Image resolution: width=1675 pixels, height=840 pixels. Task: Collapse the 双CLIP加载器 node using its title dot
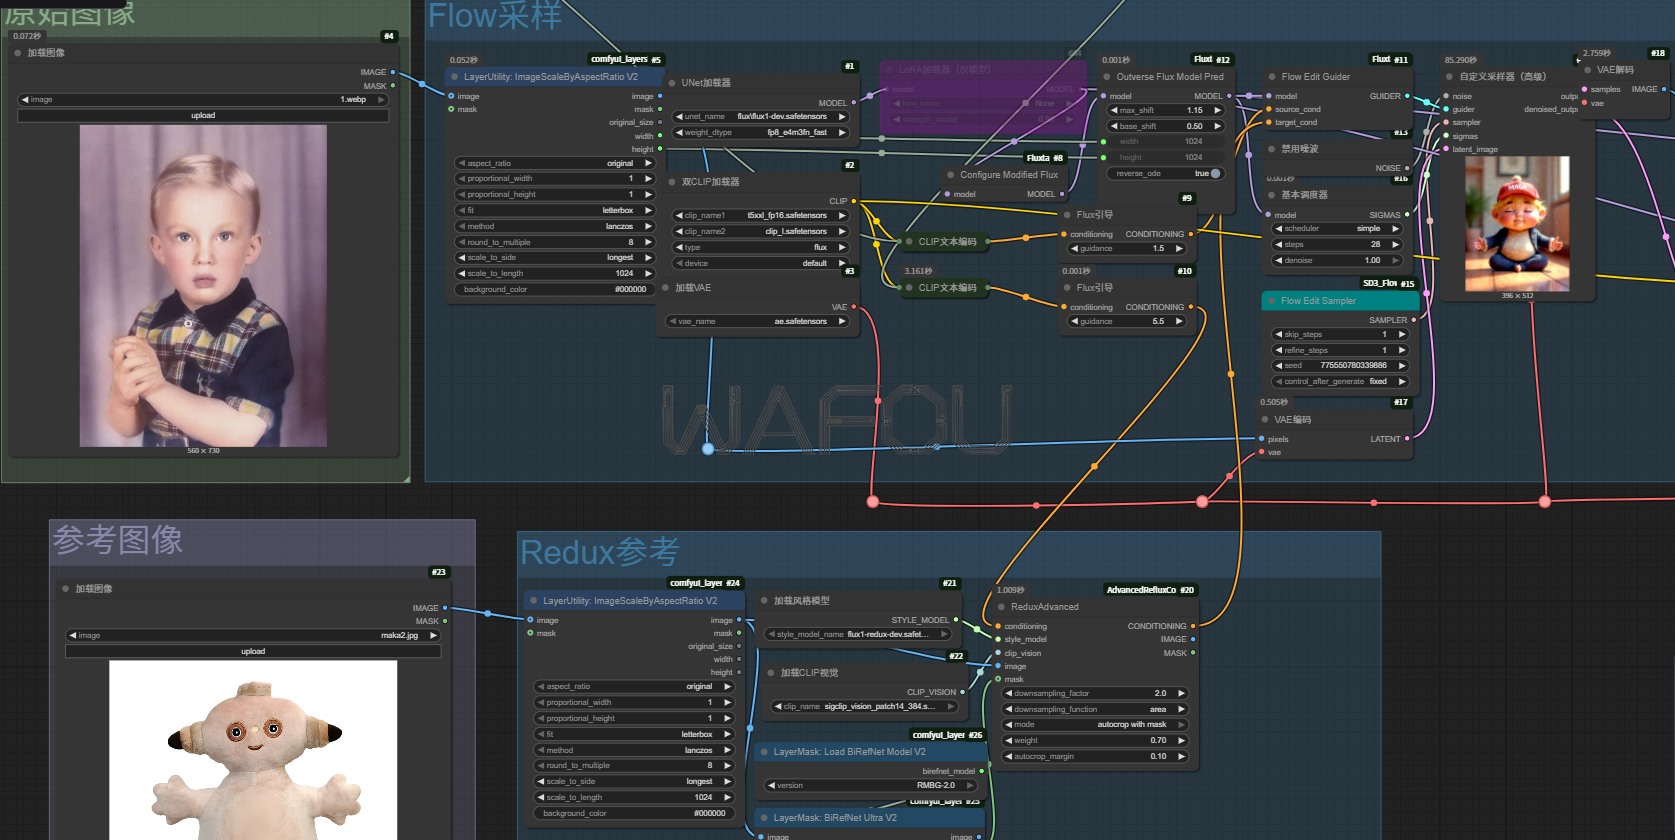(672, 182)
